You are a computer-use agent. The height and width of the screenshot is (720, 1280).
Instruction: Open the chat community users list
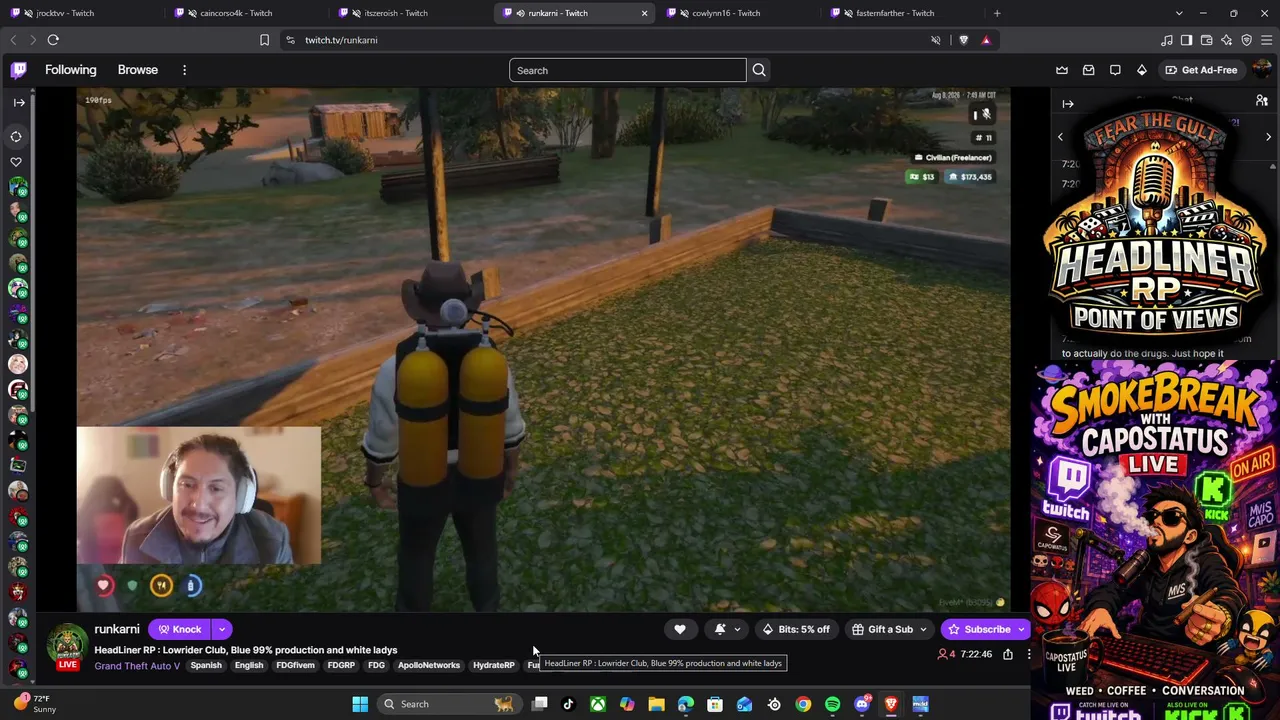tap(1262, 101)
